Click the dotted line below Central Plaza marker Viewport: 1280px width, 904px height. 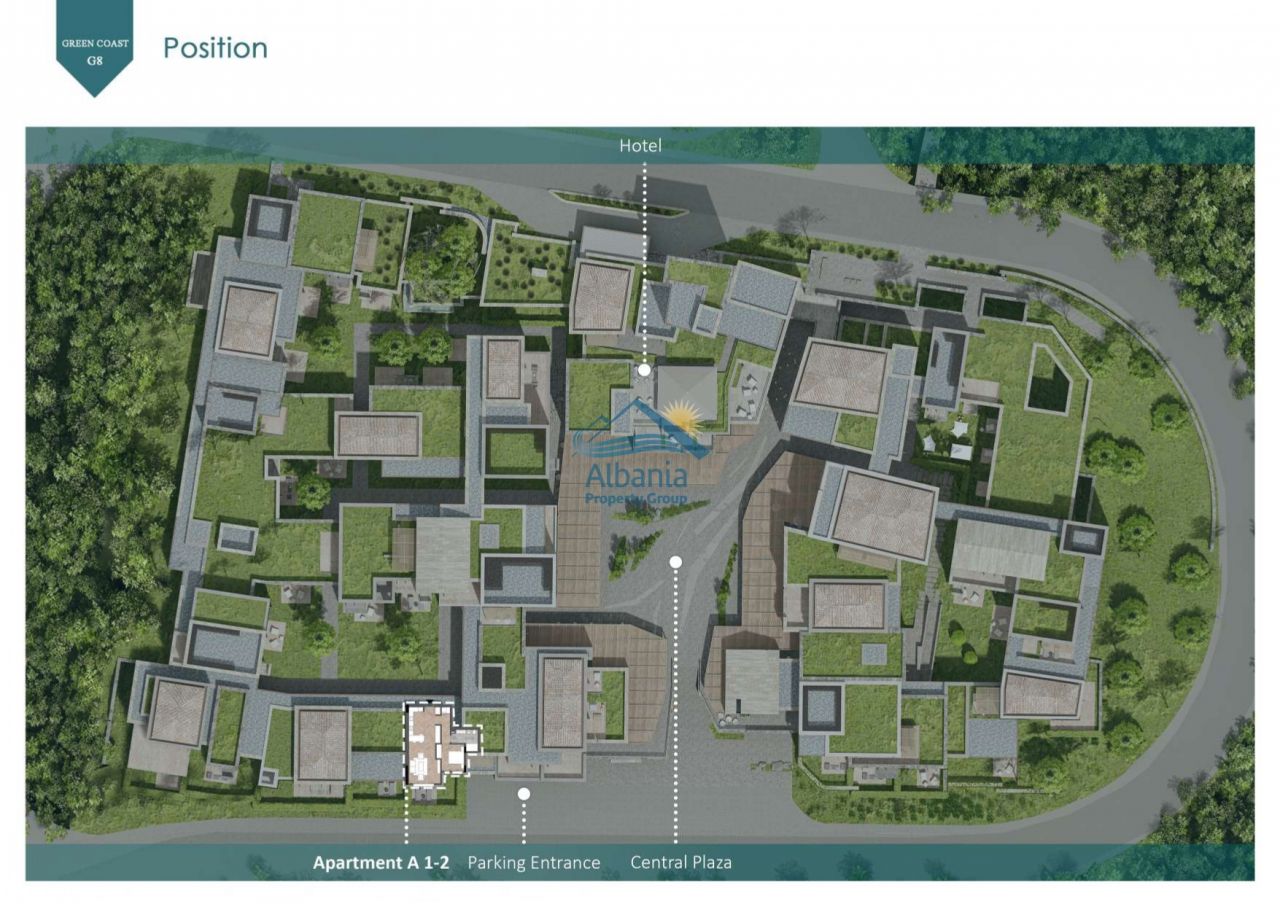[676, 700]
